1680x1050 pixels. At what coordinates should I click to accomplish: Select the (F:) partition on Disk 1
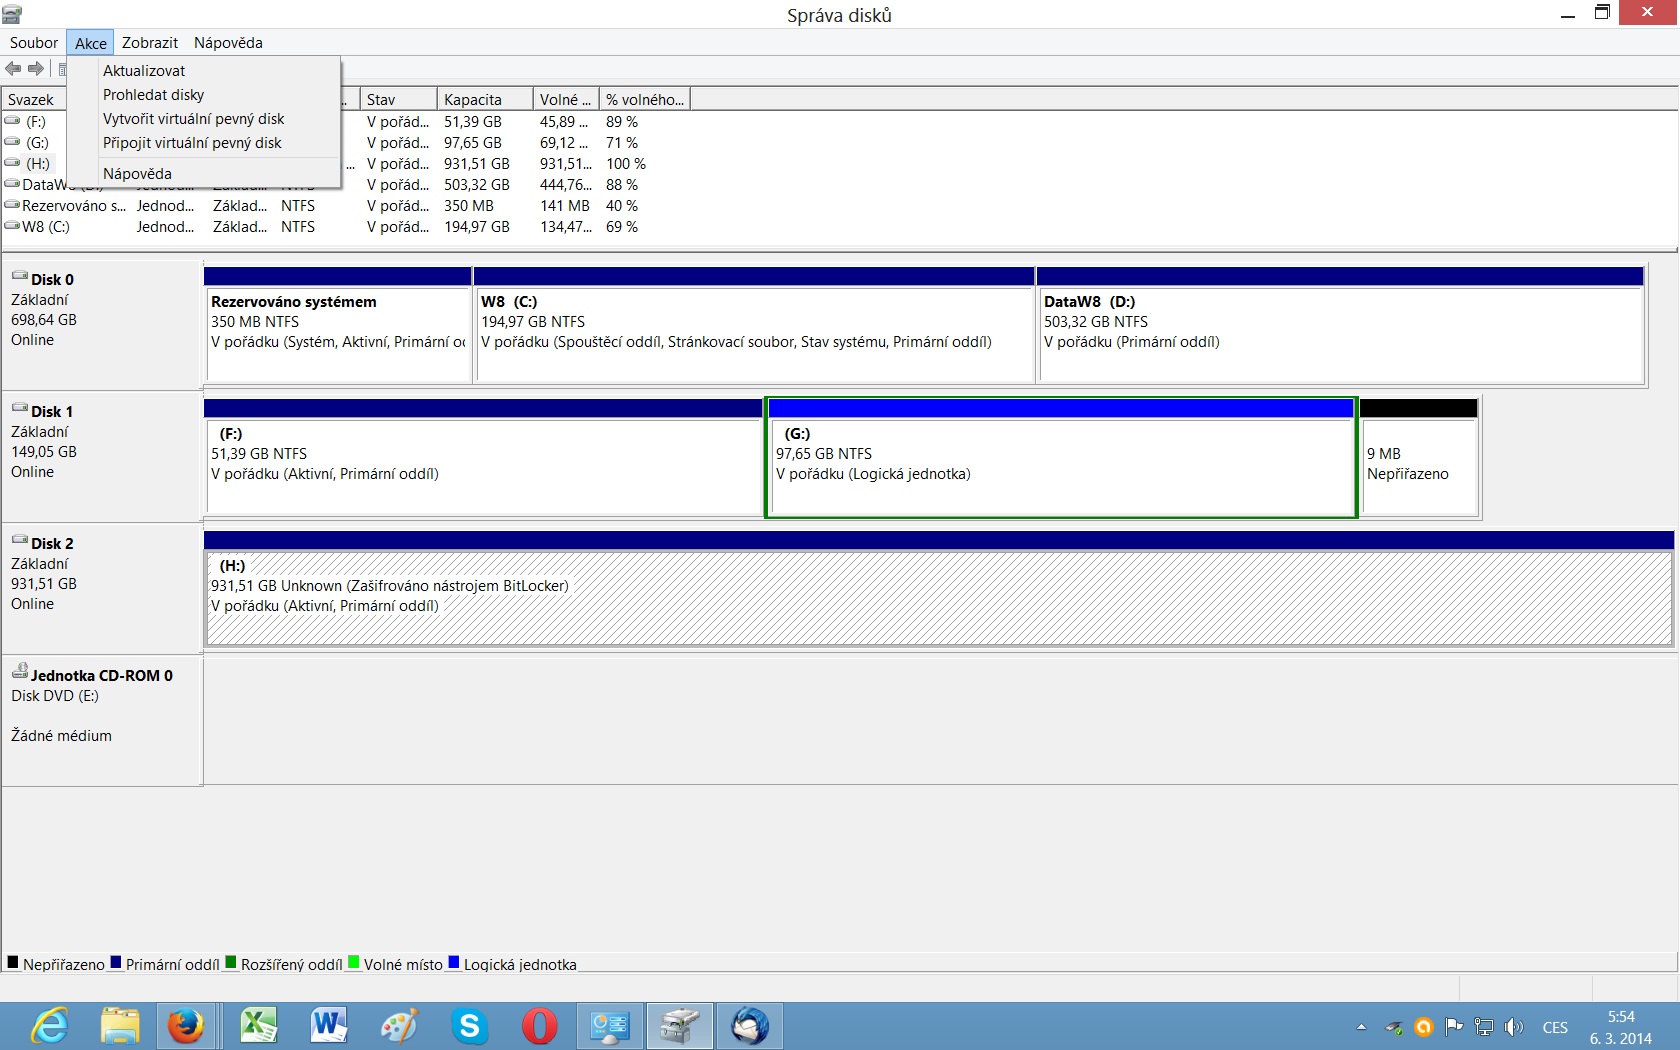(x=484, y=457)
